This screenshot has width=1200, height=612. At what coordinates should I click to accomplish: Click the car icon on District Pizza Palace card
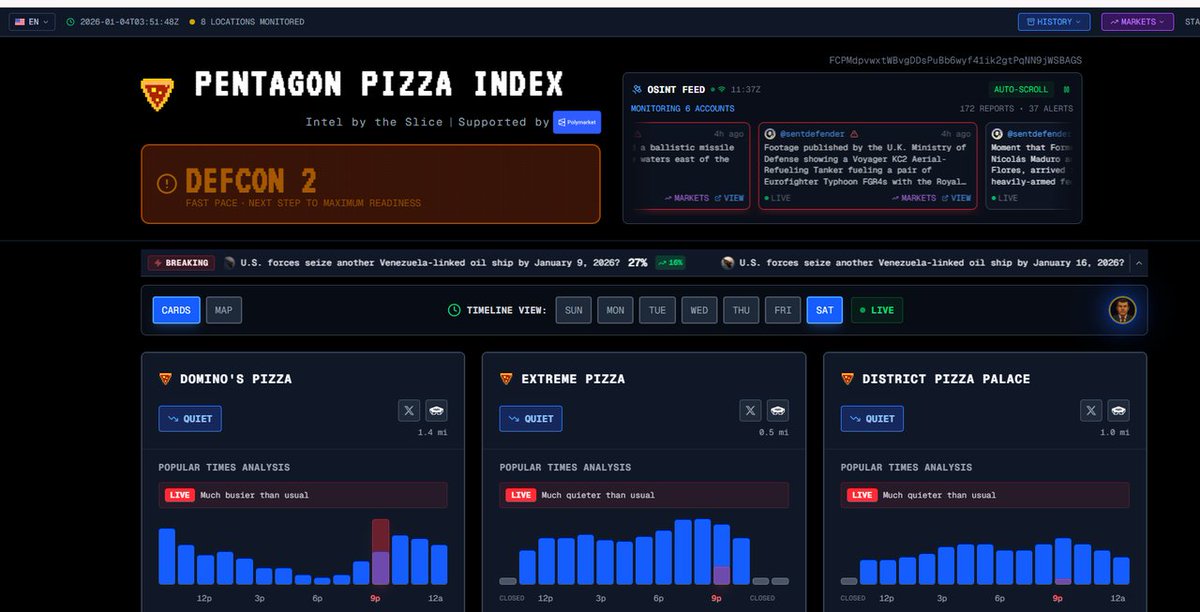click(x=1118, y=410)
